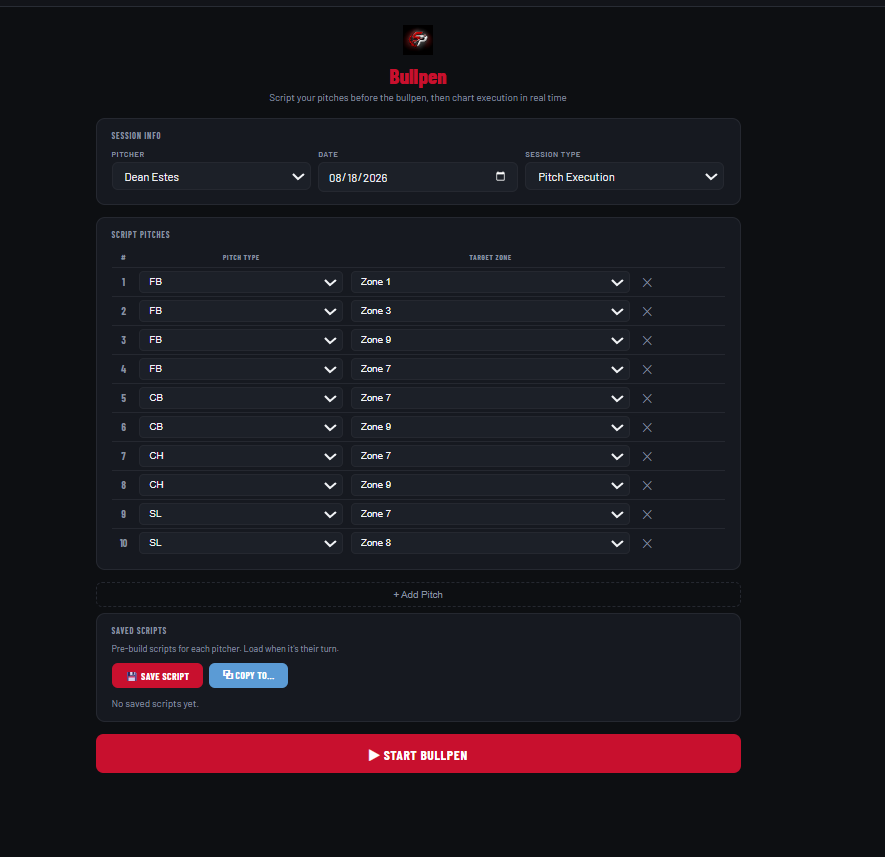Open pitch 9 target zone dropdown
The width and height of the screenshot is (885, 857).
pos(490,514)
